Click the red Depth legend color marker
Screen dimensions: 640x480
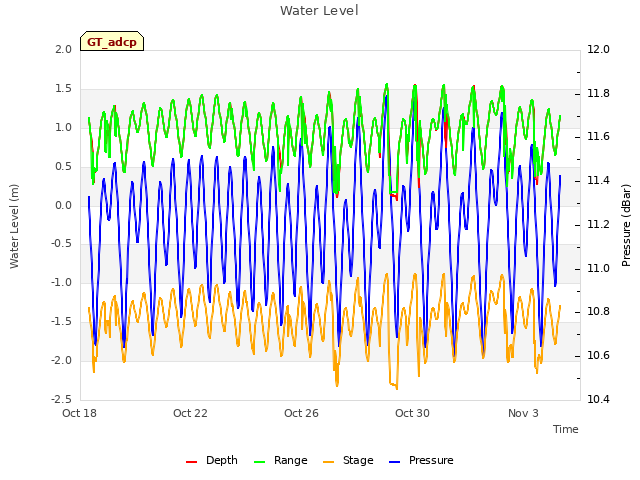pyautogui.click(x=191, y=462)
